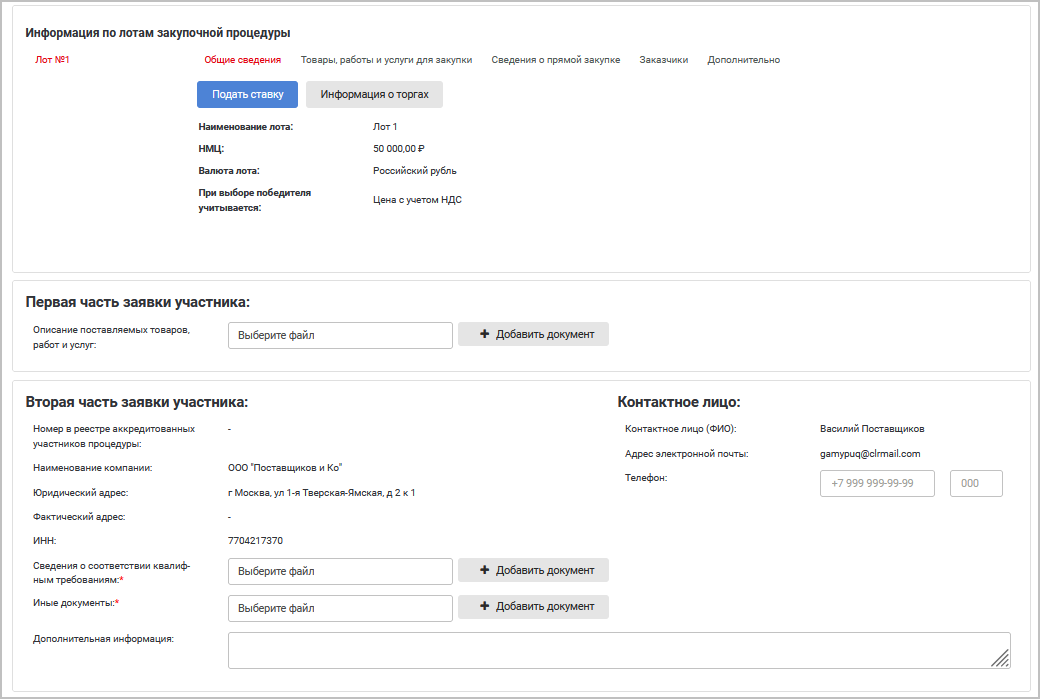Open the Товары, работы и услуги для закупки tab
This screenshot has width=1040, height=699.
click(386, 60)
